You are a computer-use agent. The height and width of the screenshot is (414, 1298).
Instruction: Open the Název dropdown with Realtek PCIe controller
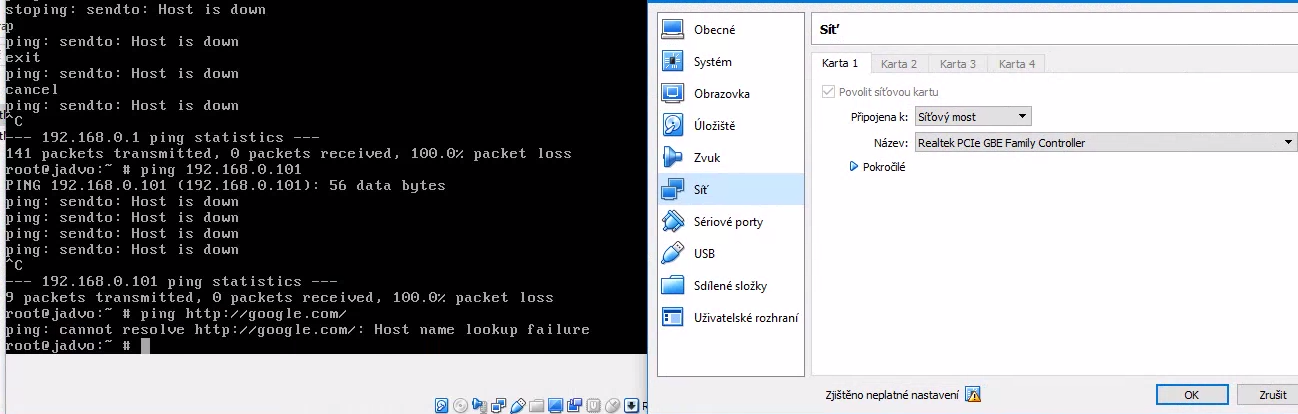(x=1105, y=143)
